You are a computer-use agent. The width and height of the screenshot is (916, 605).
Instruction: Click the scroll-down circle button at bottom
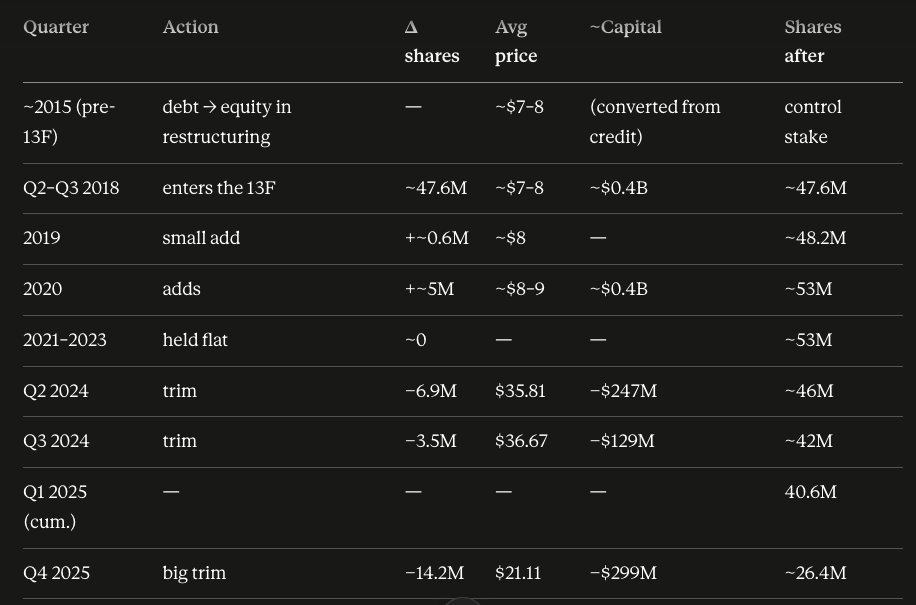click(x=462, y=601)
